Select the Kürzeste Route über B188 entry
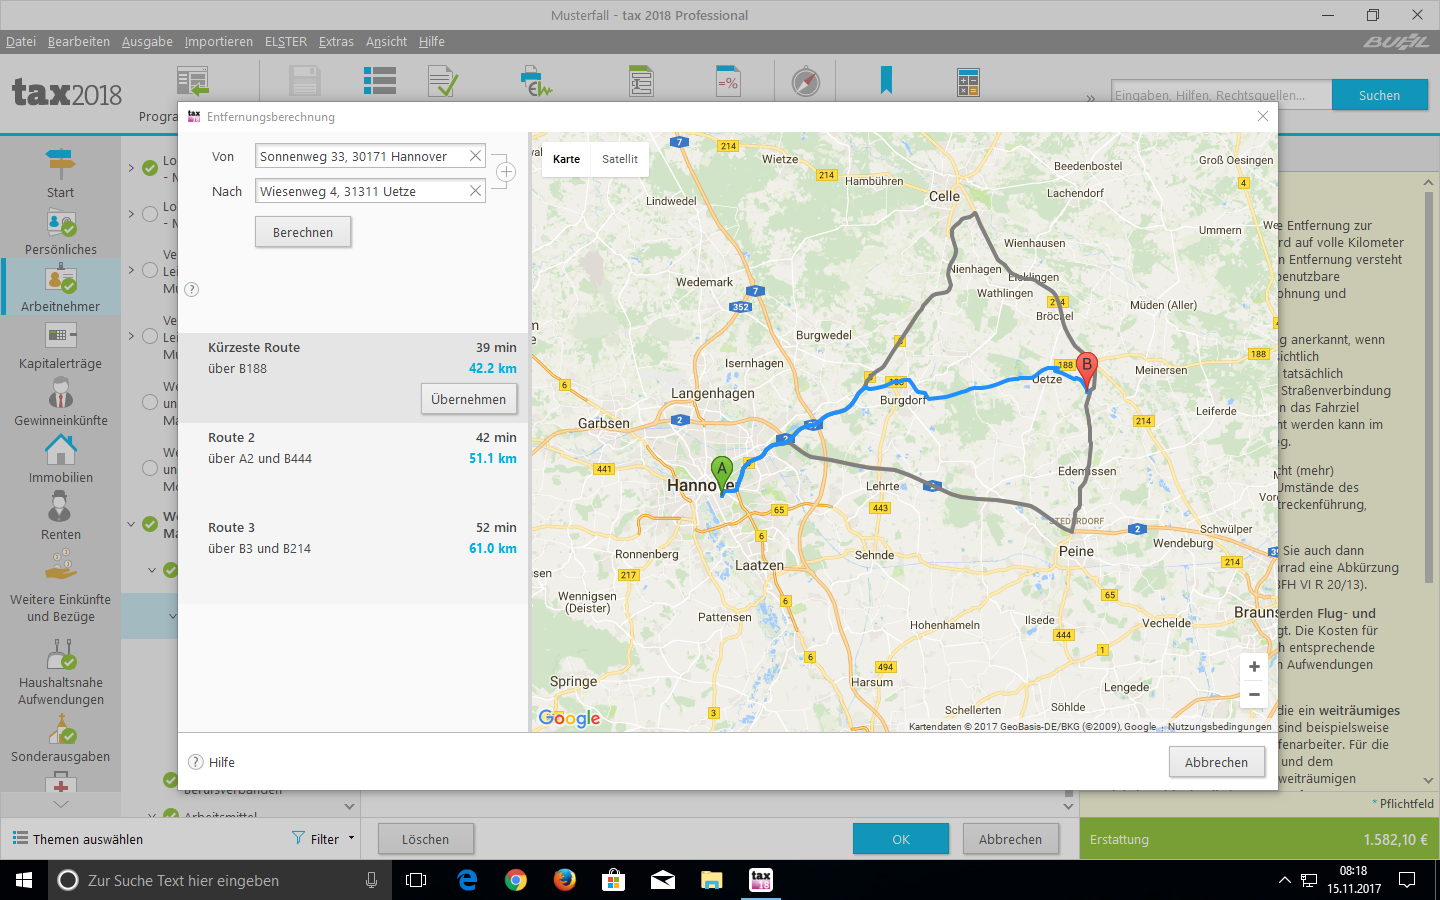Image resolution: width=1440 pixels, height=900 pixels. tap(353, 378)
